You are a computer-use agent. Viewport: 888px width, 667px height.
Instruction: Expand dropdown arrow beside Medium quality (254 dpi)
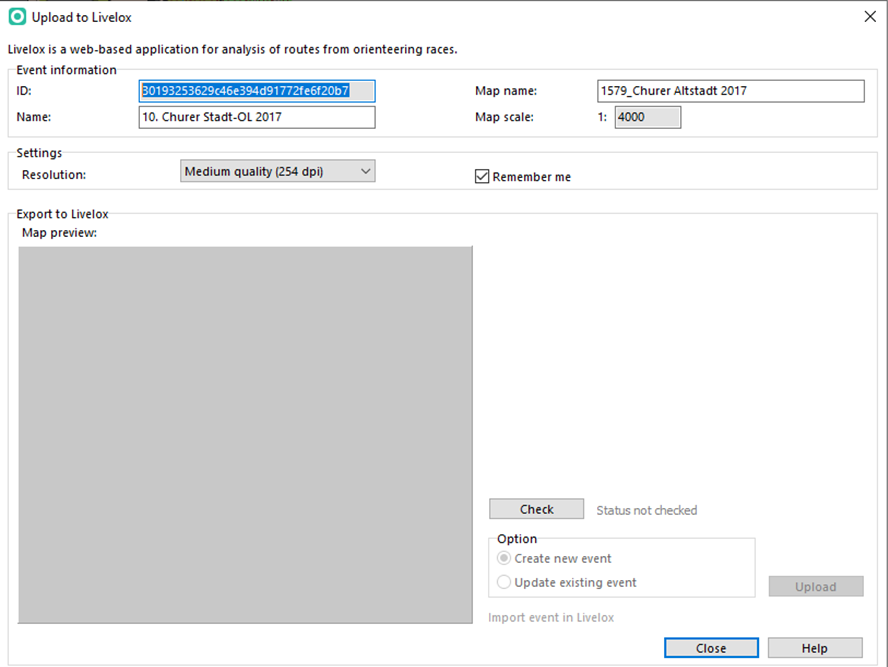366,171
